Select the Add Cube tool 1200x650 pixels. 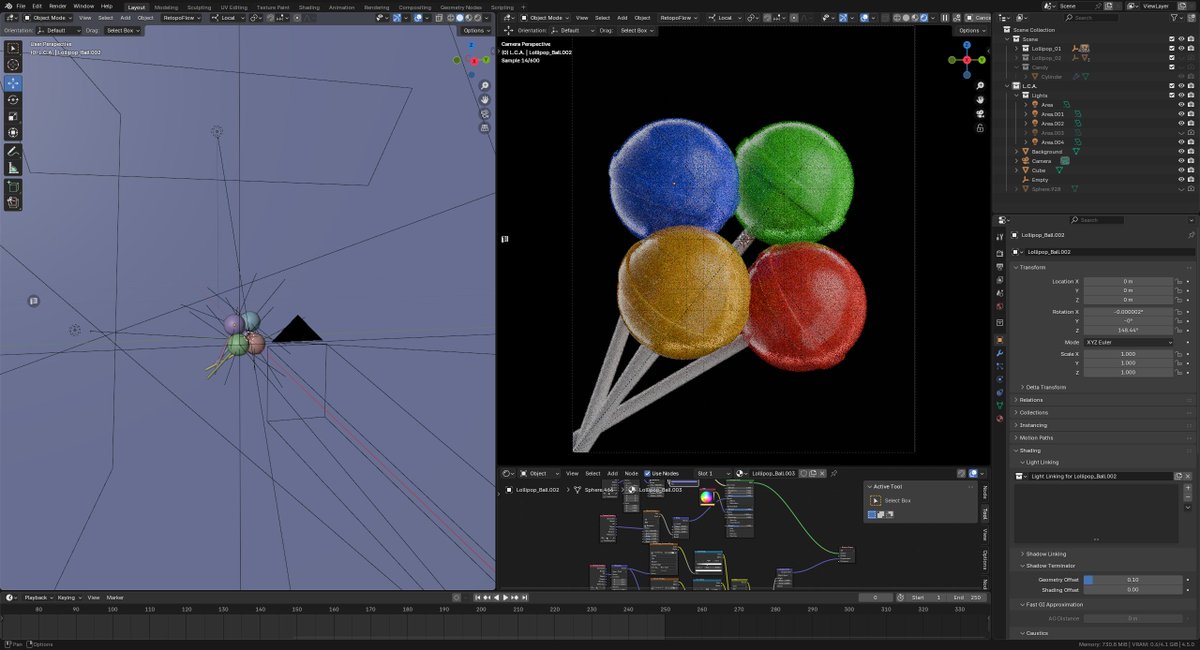click(13, 186)
